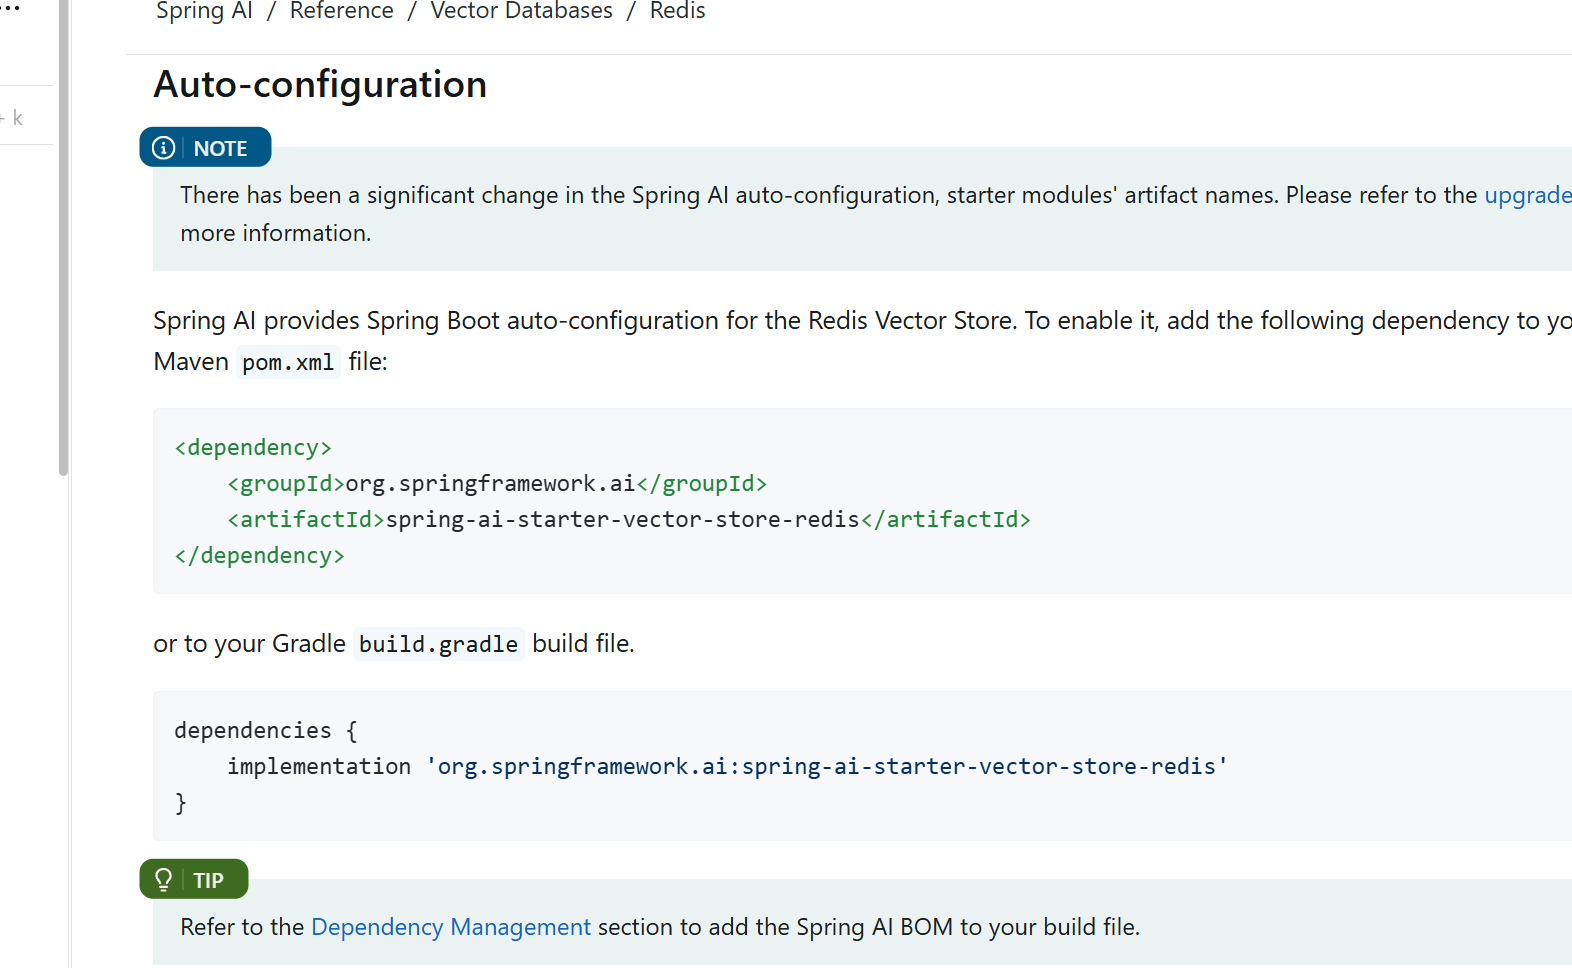Screen dimensions: 1572x968
Task: Go to the Reference breadcrumb
Action: 341,11
